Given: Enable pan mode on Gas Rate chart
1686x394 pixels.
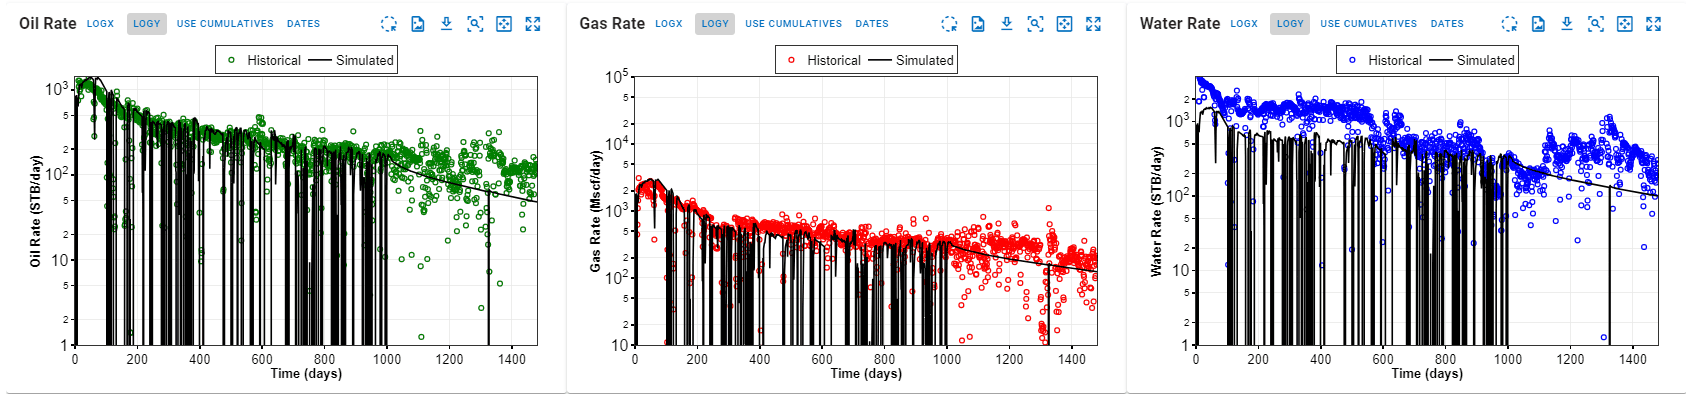Looking at the screenshot, I should pyautogui.click(x=1065, y=23).
